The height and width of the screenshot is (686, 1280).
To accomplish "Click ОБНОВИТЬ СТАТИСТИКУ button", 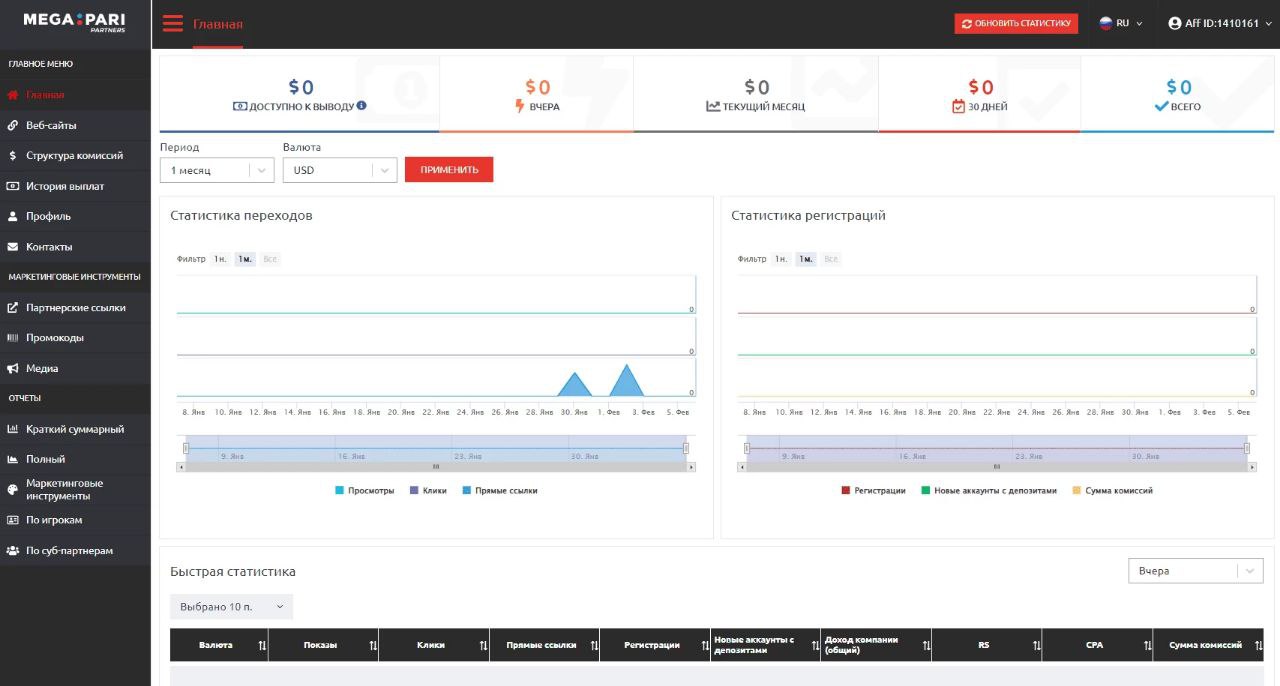I will tap(1016, 24).
